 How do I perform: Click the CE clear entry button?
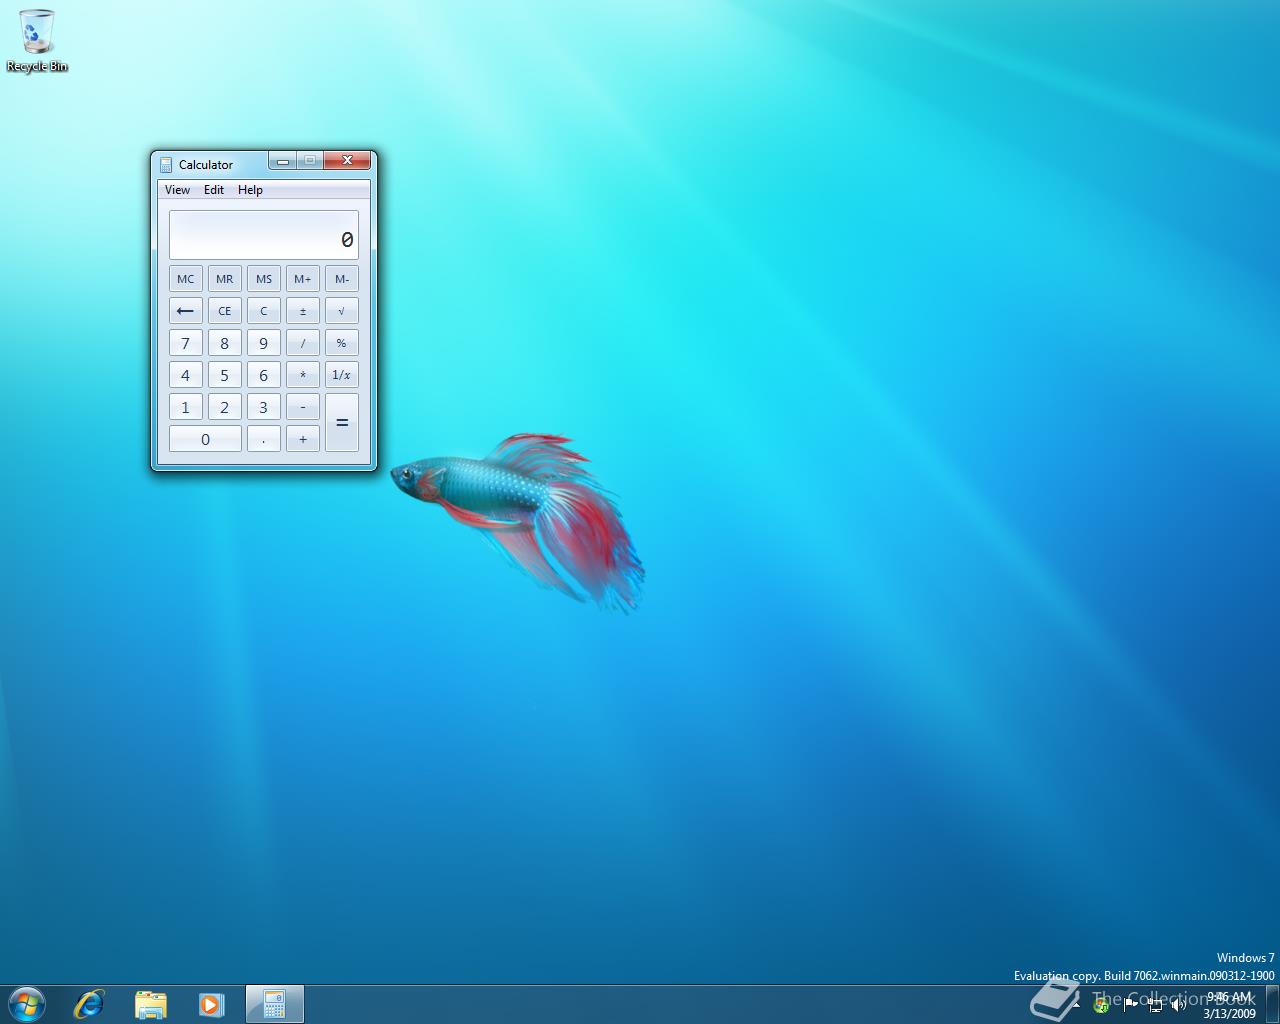tap(225, 311)
